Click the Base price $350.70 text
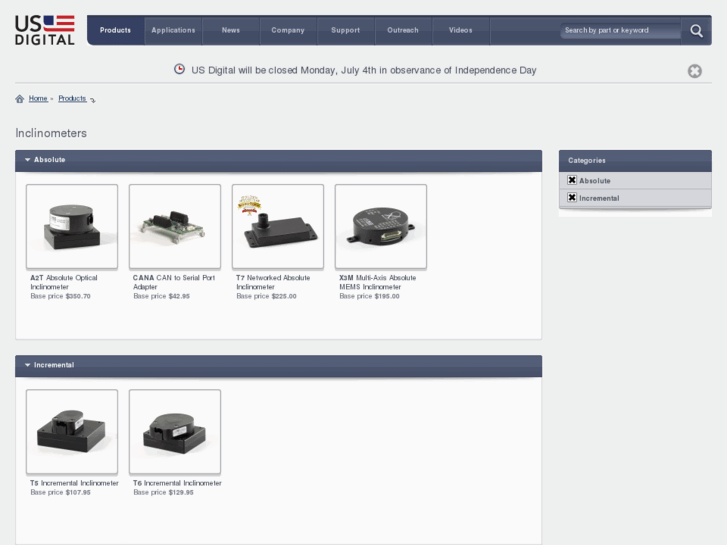 pyautogui.click(x=60, y=296)
